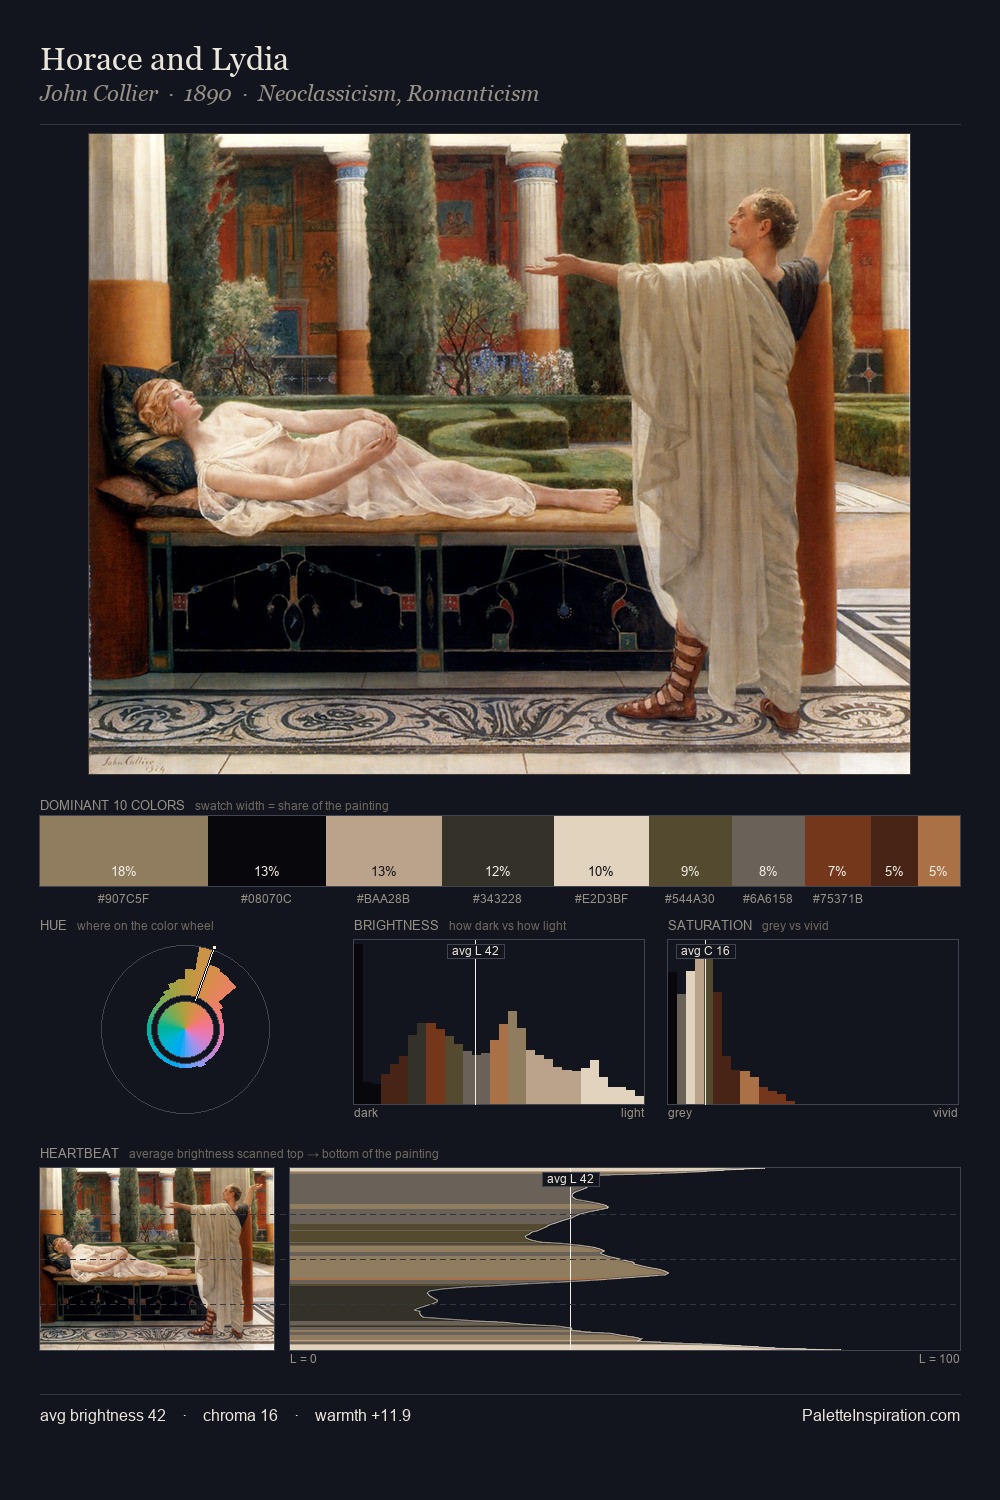Select the olive 9% swatch #544A30
Image resolution: width=1000 pixels, height=1500 pixels.
pos(690,851)
